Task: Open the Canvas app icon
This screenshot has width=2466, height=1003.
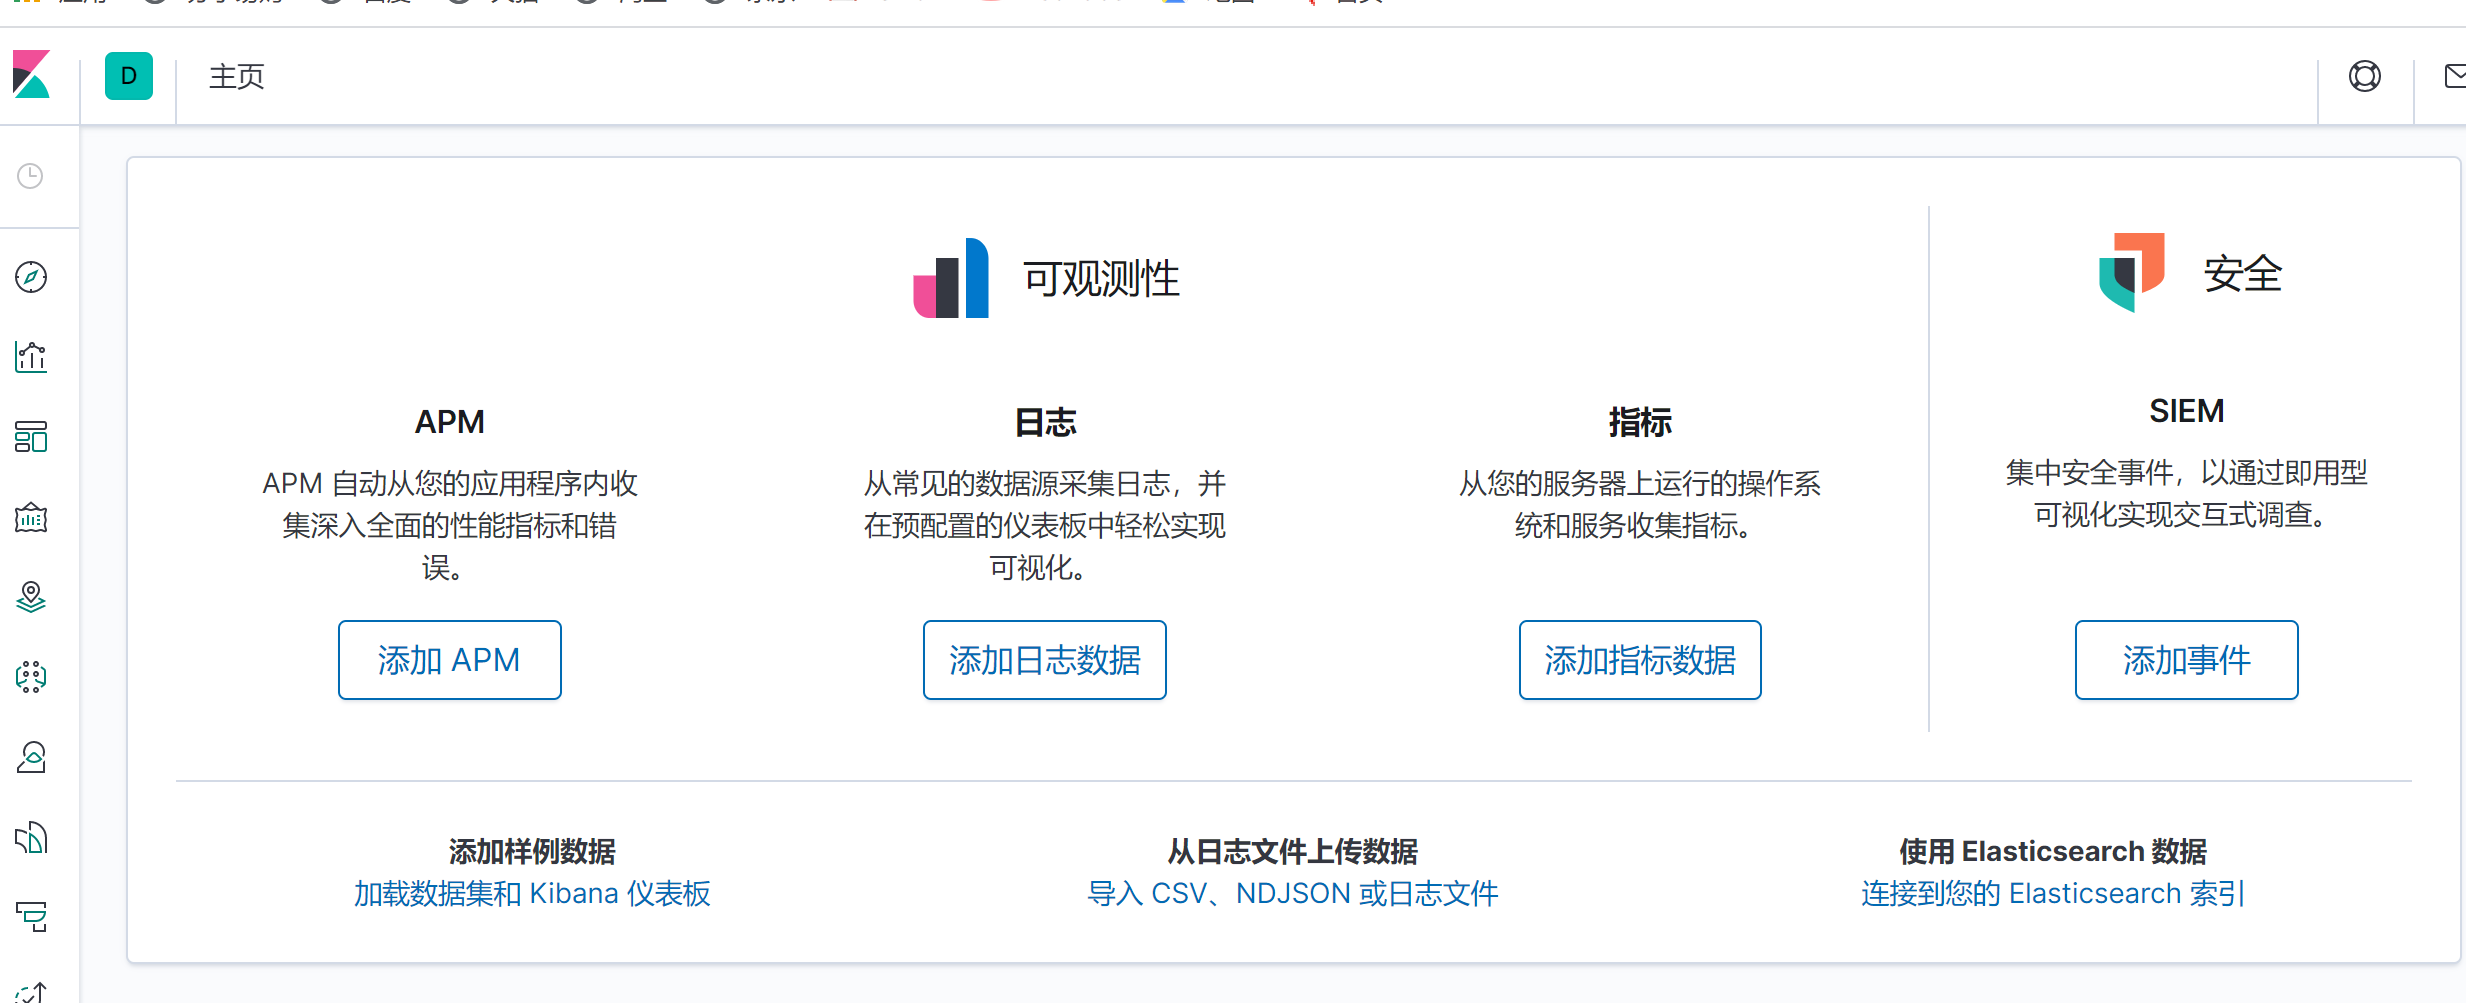Action: (x=30, y=518)
